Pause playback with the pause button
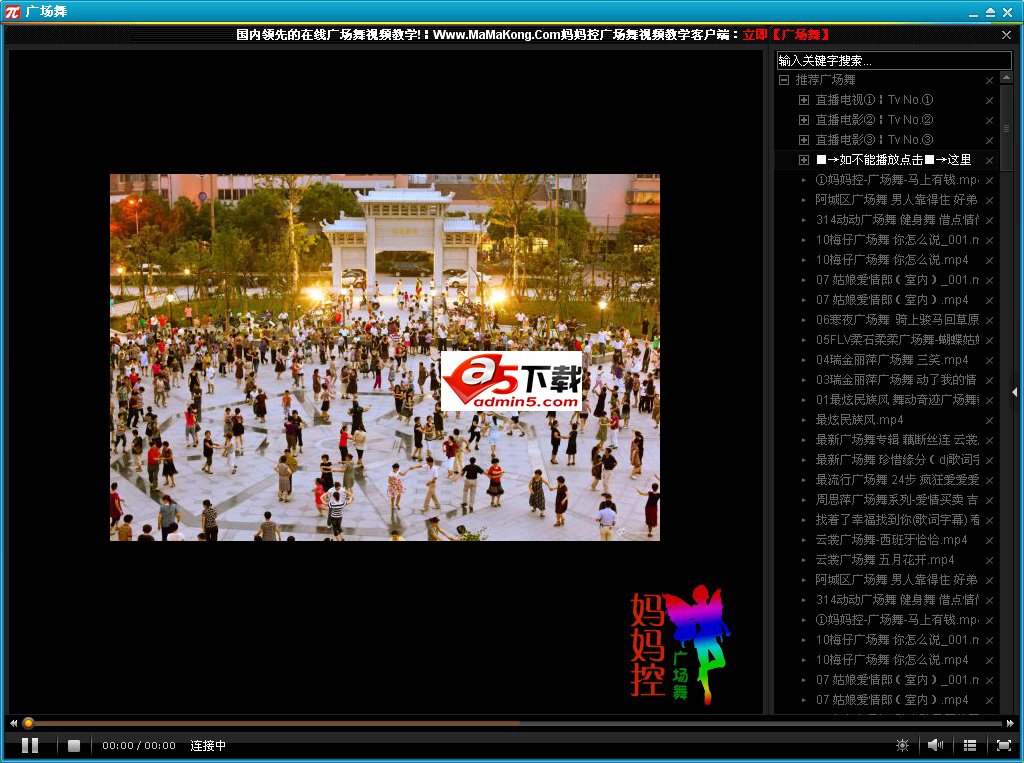Image resolution: width=1024 pixels, height=763 pixels. pos(30,745)
